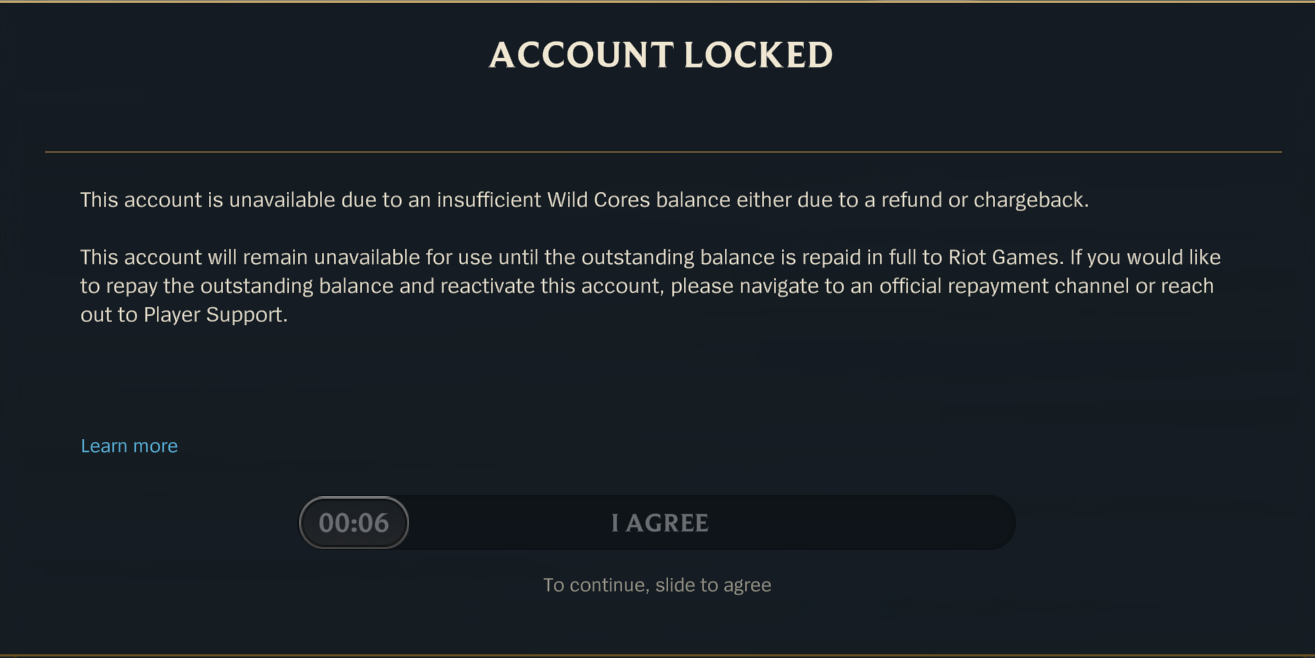Click the word 'LOCKED' in title

point(759,55)
